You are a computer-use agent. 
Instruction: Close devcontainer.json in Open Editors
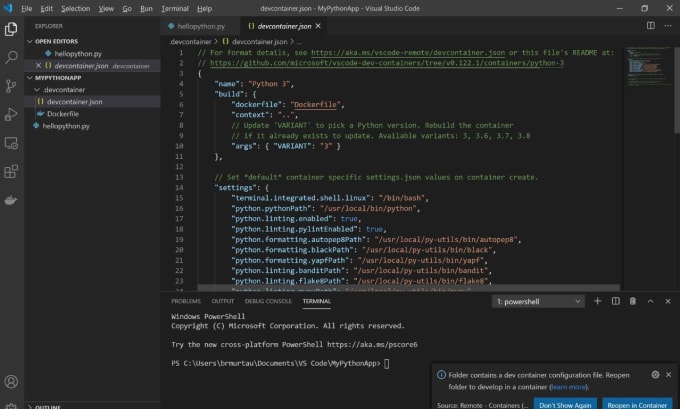(38, 65)
